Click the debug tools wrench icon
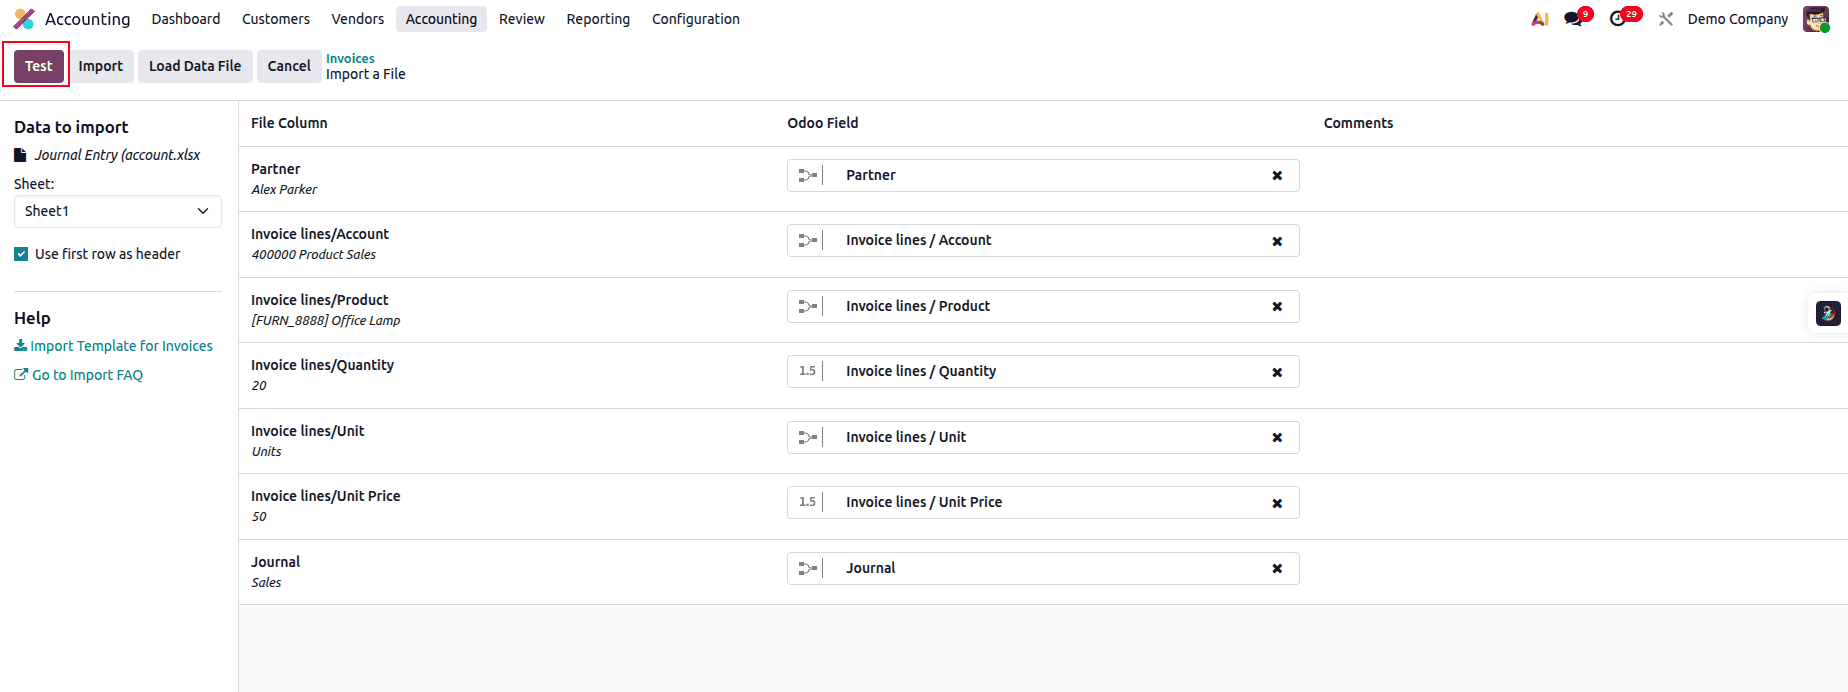1848x692 pixels. (x=1666, y=19)
